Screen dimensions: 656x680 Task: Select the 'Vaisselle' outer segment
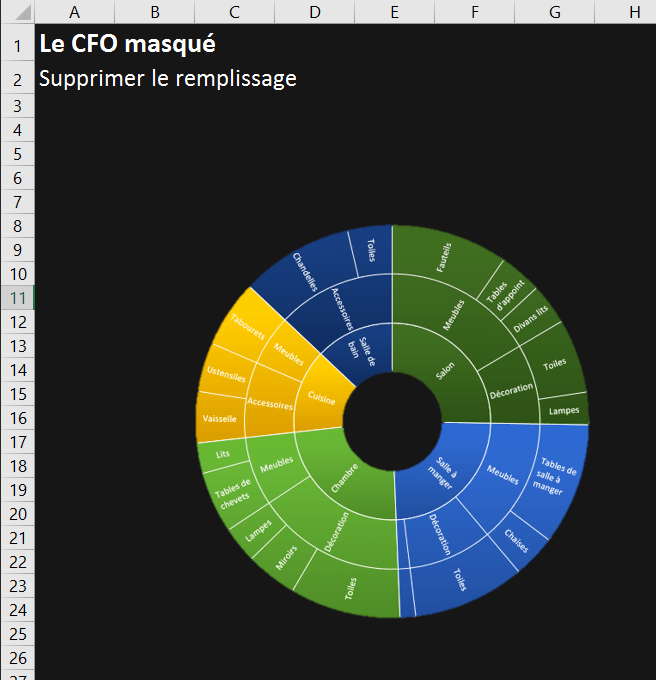click(x=218, y=418)
